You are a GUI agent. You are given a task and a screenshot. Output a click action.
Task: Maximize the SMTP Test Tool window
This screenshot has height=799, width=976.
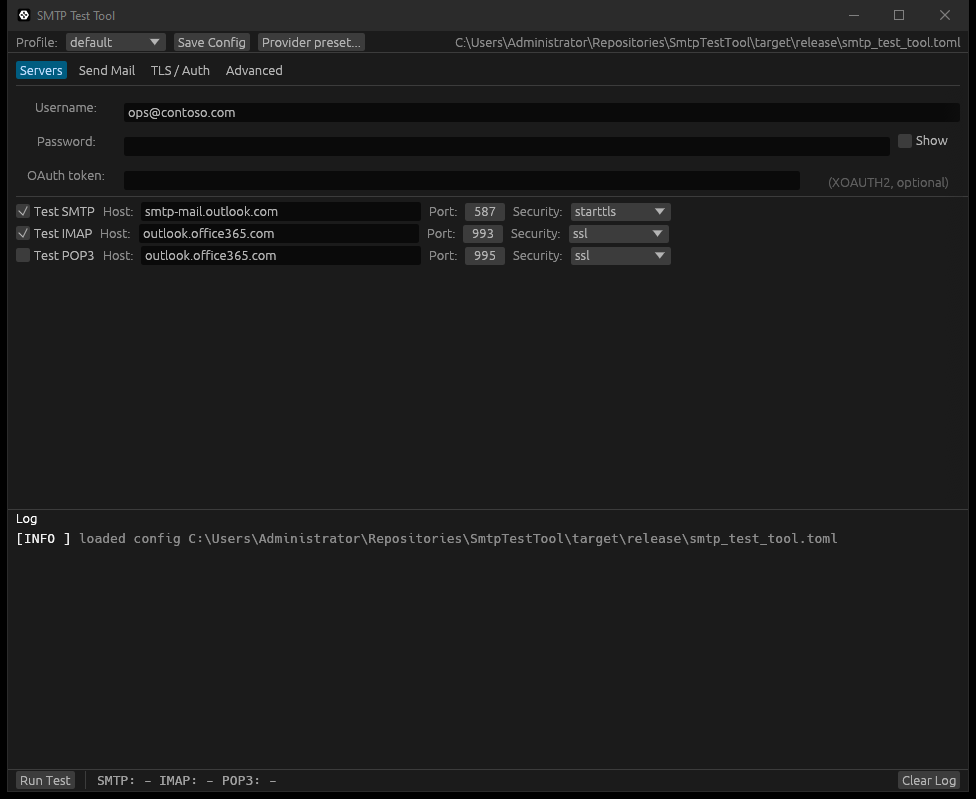pyautogui.click(x=899, y=15)
